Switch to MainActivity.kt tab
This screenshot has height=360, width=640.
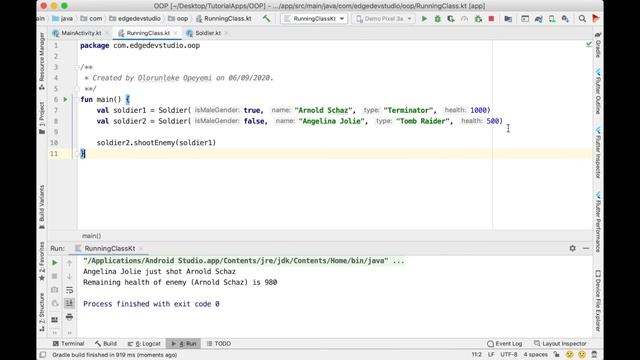(x=81, y=33)
